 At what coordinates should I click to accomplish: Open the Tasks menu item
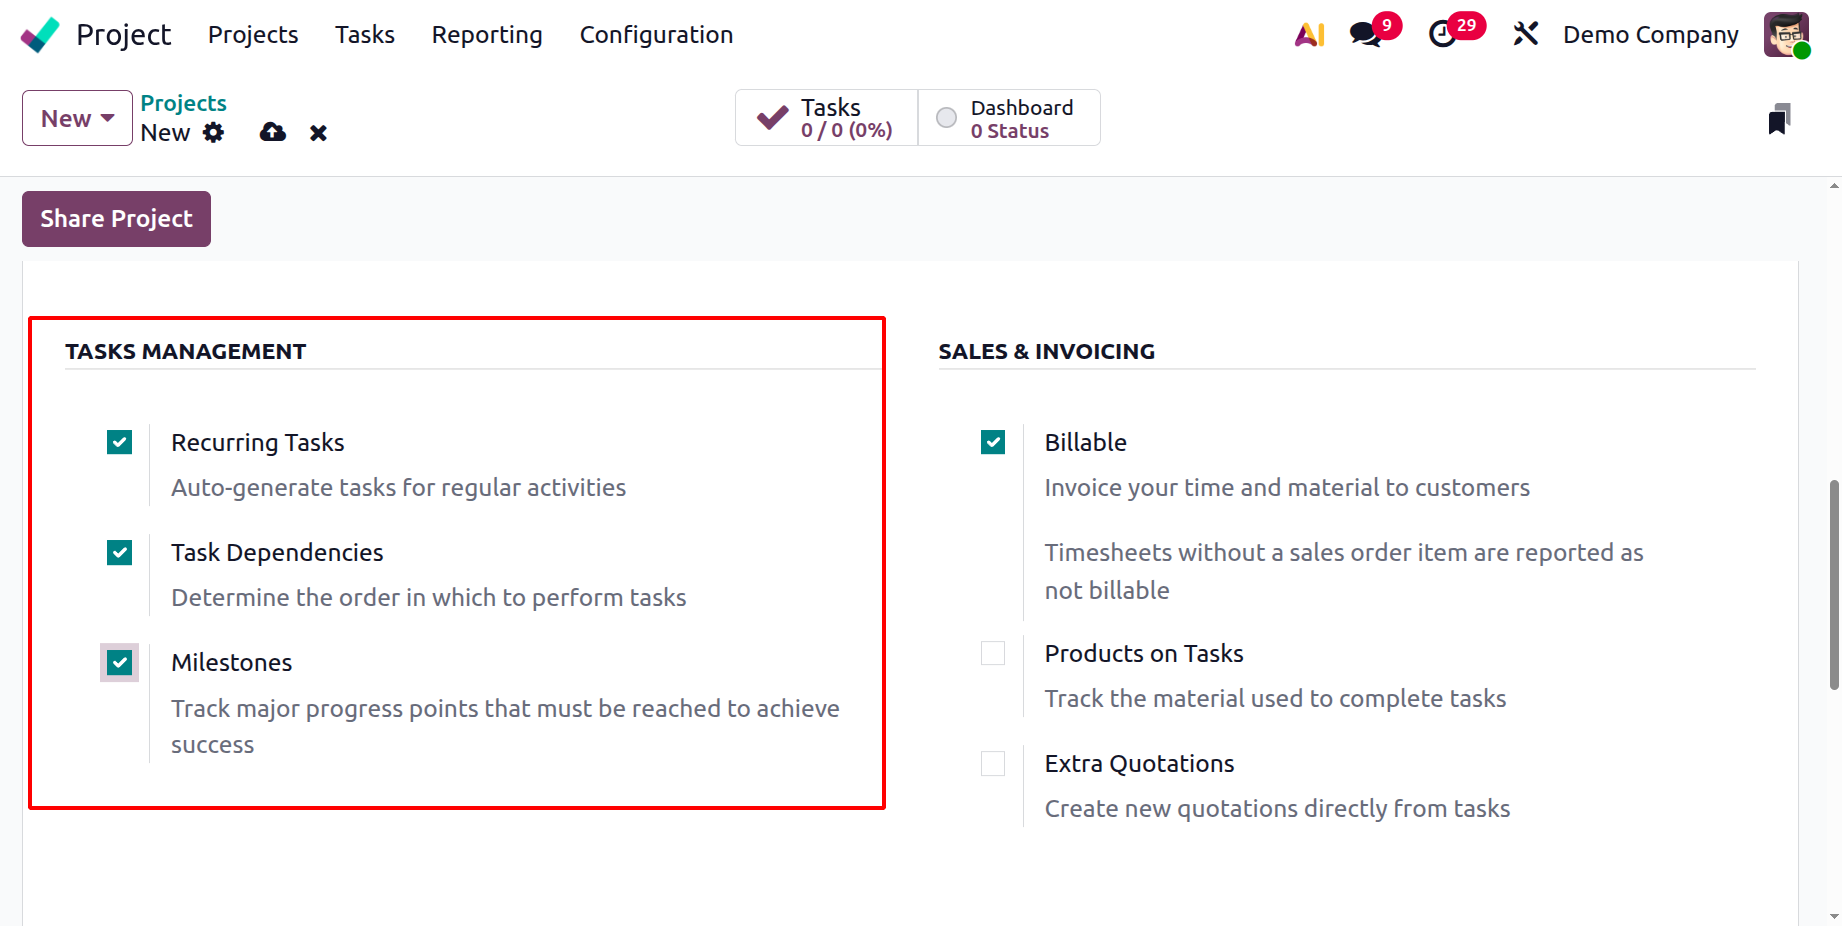[365, 35]
